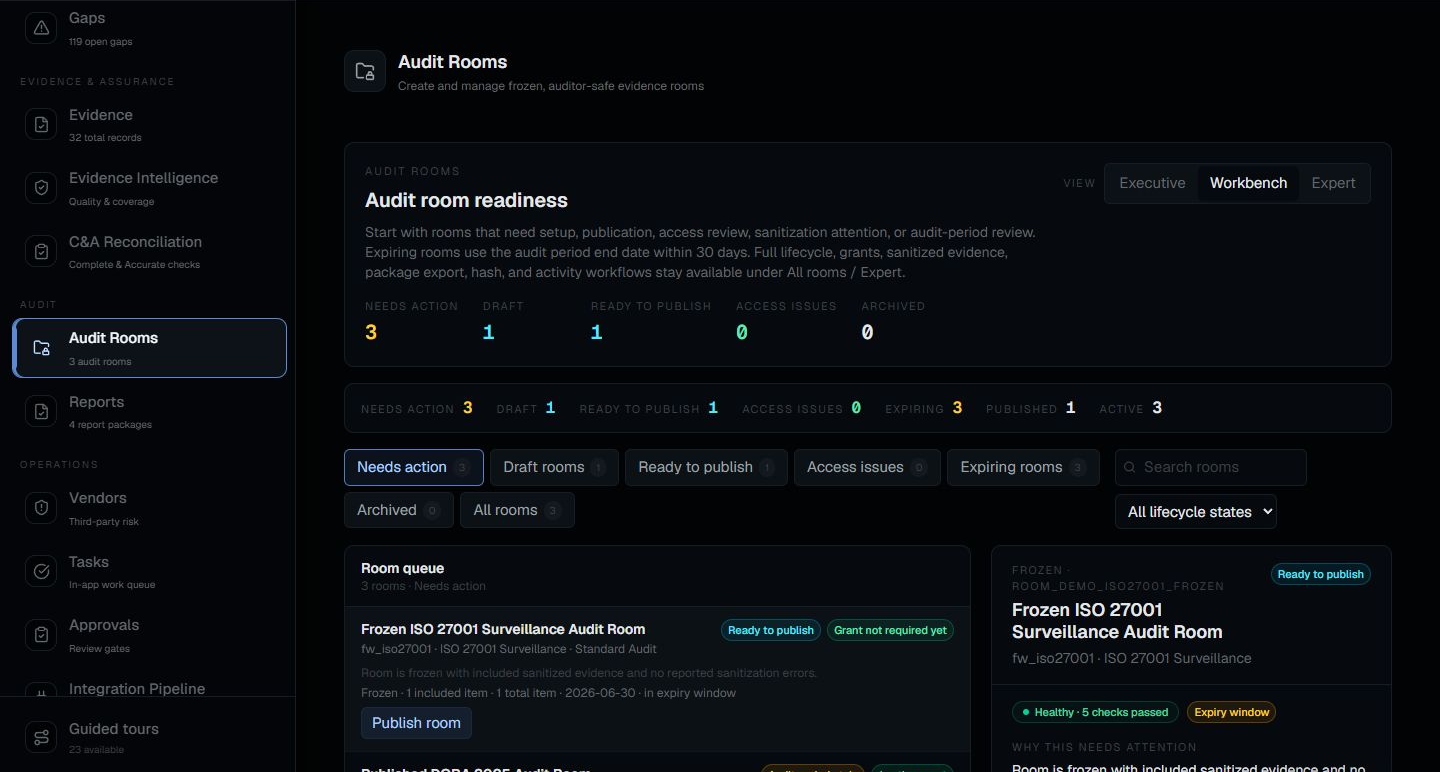The width and height of the screenshot is (1440, 772).
Task: Click the Grant not required yet badge
Action: tap(890, 630)
